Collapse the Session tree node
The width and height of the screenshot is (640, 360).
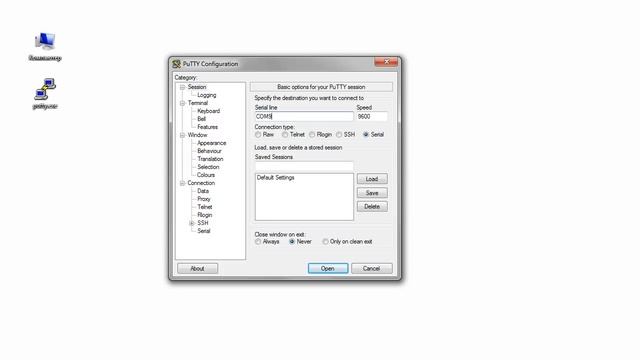point(182,87)
